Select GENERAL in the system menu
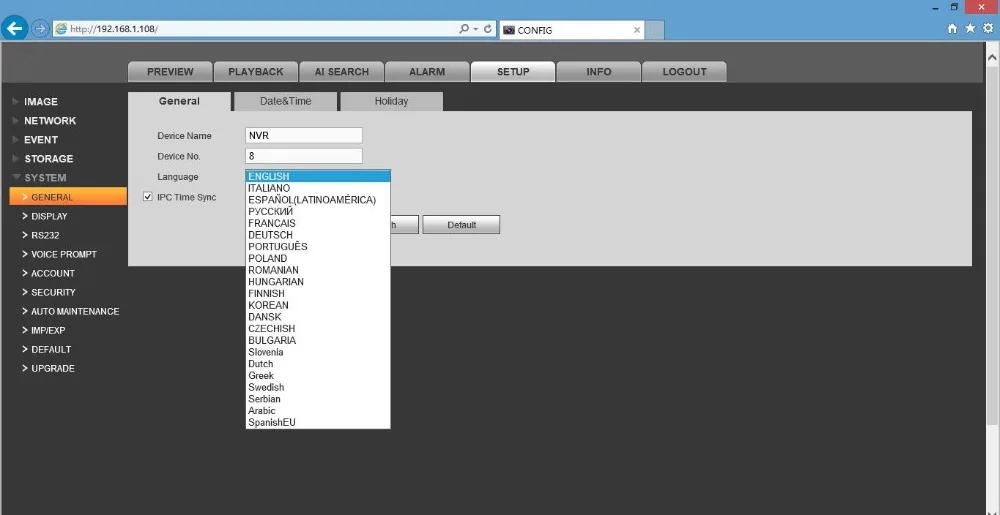Viewport: 1000px width, 515px height. pyautogui.click(x=68, y=197)
